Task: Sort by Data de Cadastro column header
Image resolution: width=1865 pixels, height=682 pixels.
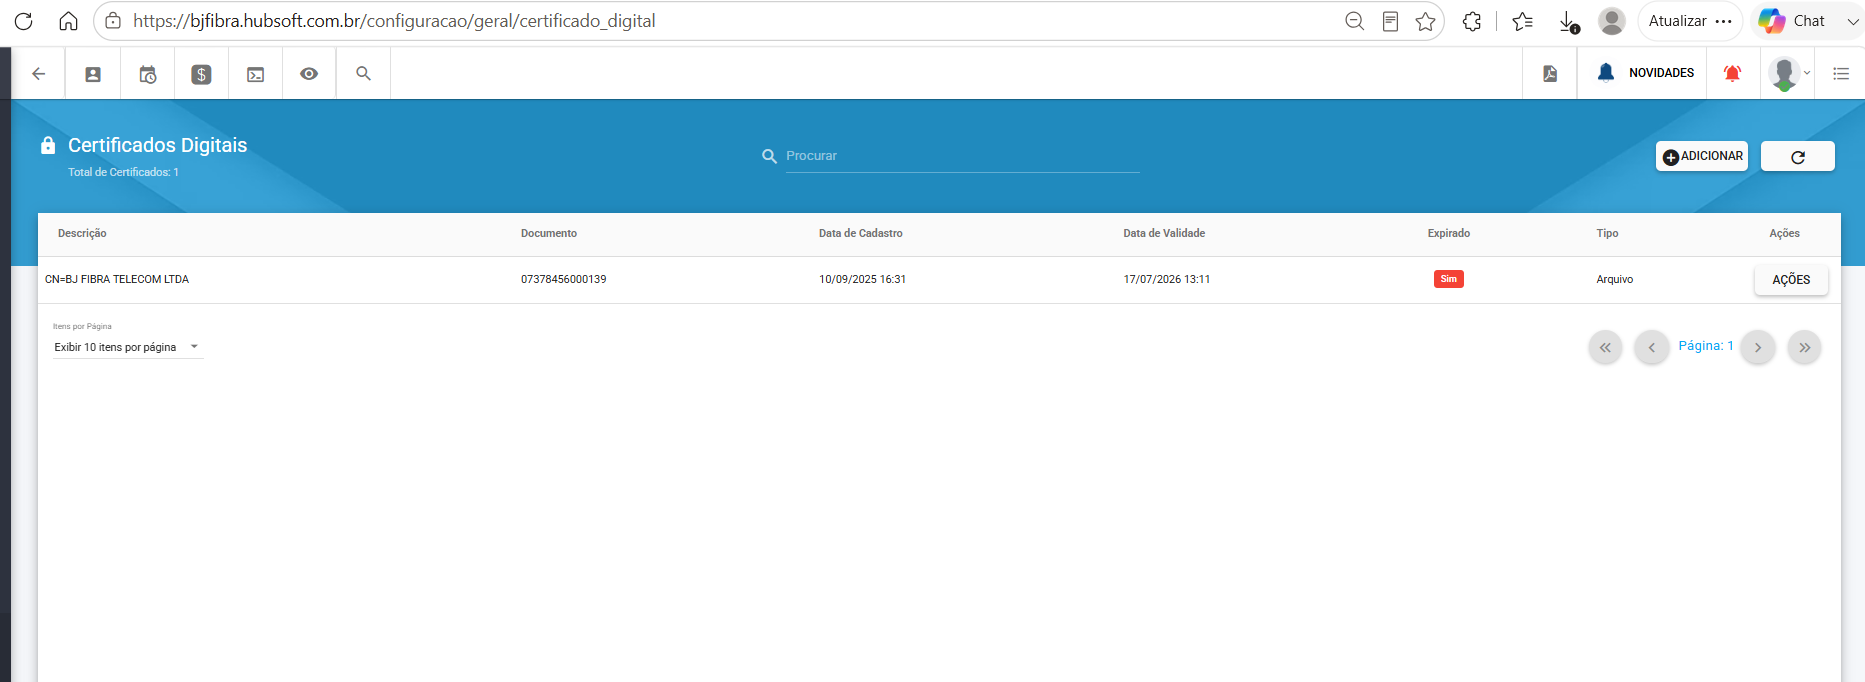Action: (861, 233)
